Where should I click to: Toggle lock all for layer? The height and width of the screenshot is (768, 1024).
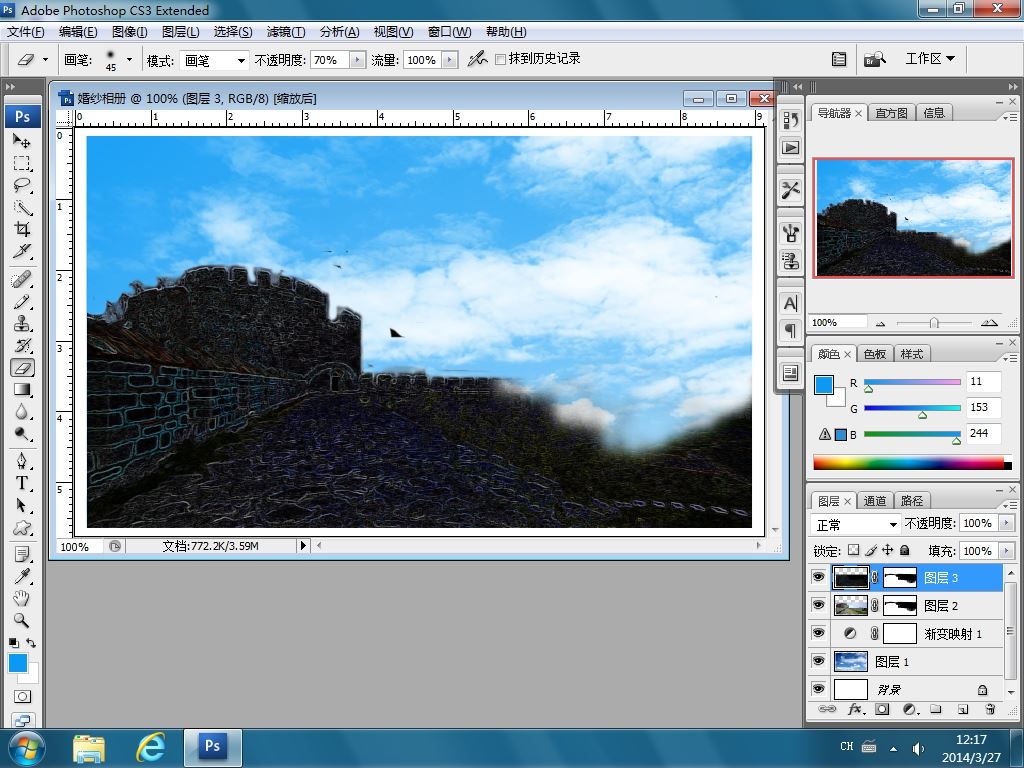(904, 551)
